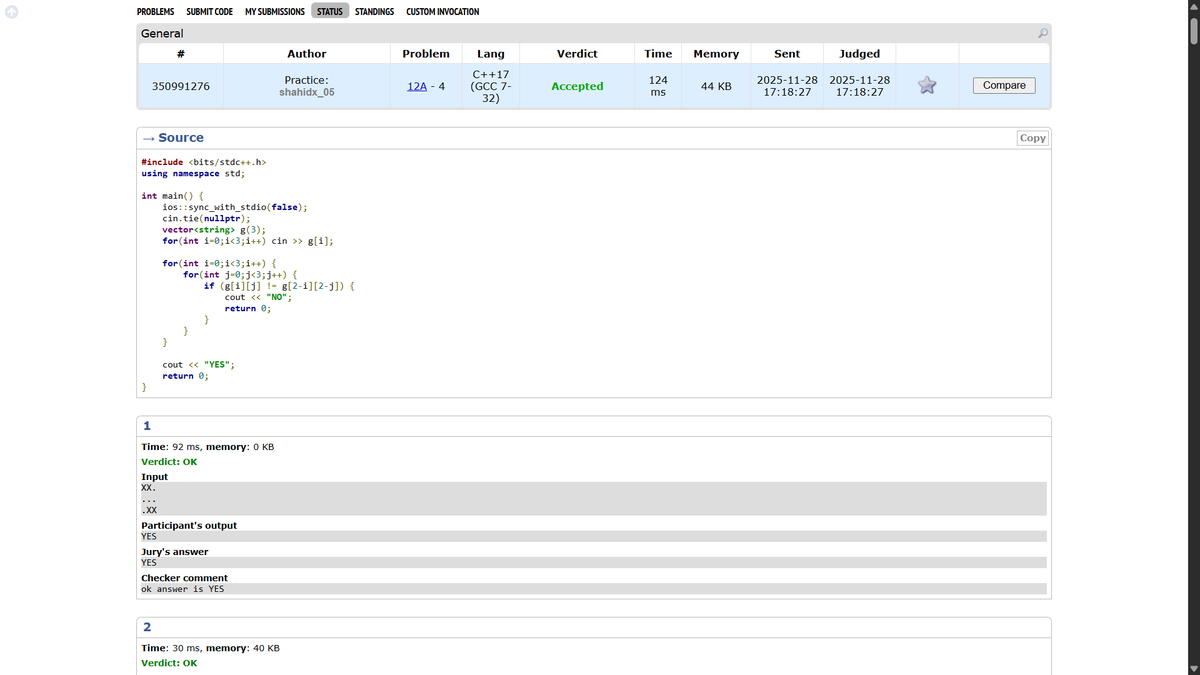Click the Jury's answer label
The height and width of the screenshot is (675, 1200).
[175, 552]
